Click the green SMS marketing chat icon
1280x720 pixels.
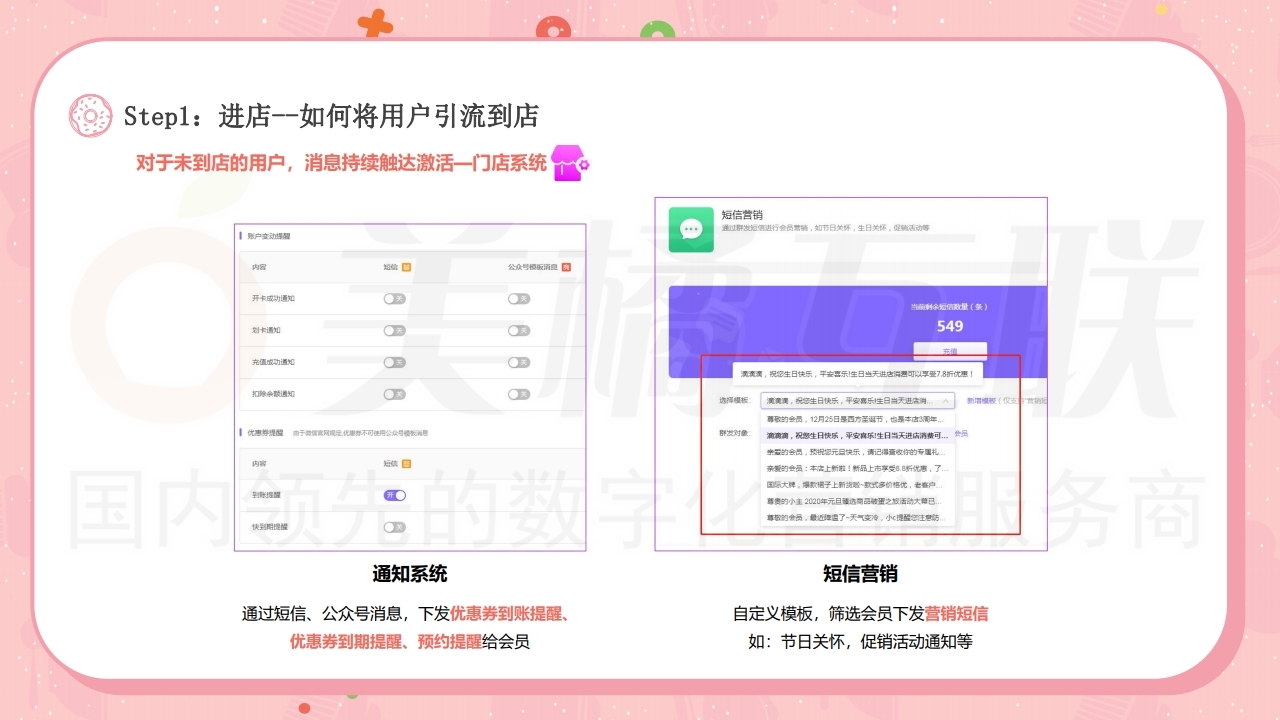click(x=691, y=230)
